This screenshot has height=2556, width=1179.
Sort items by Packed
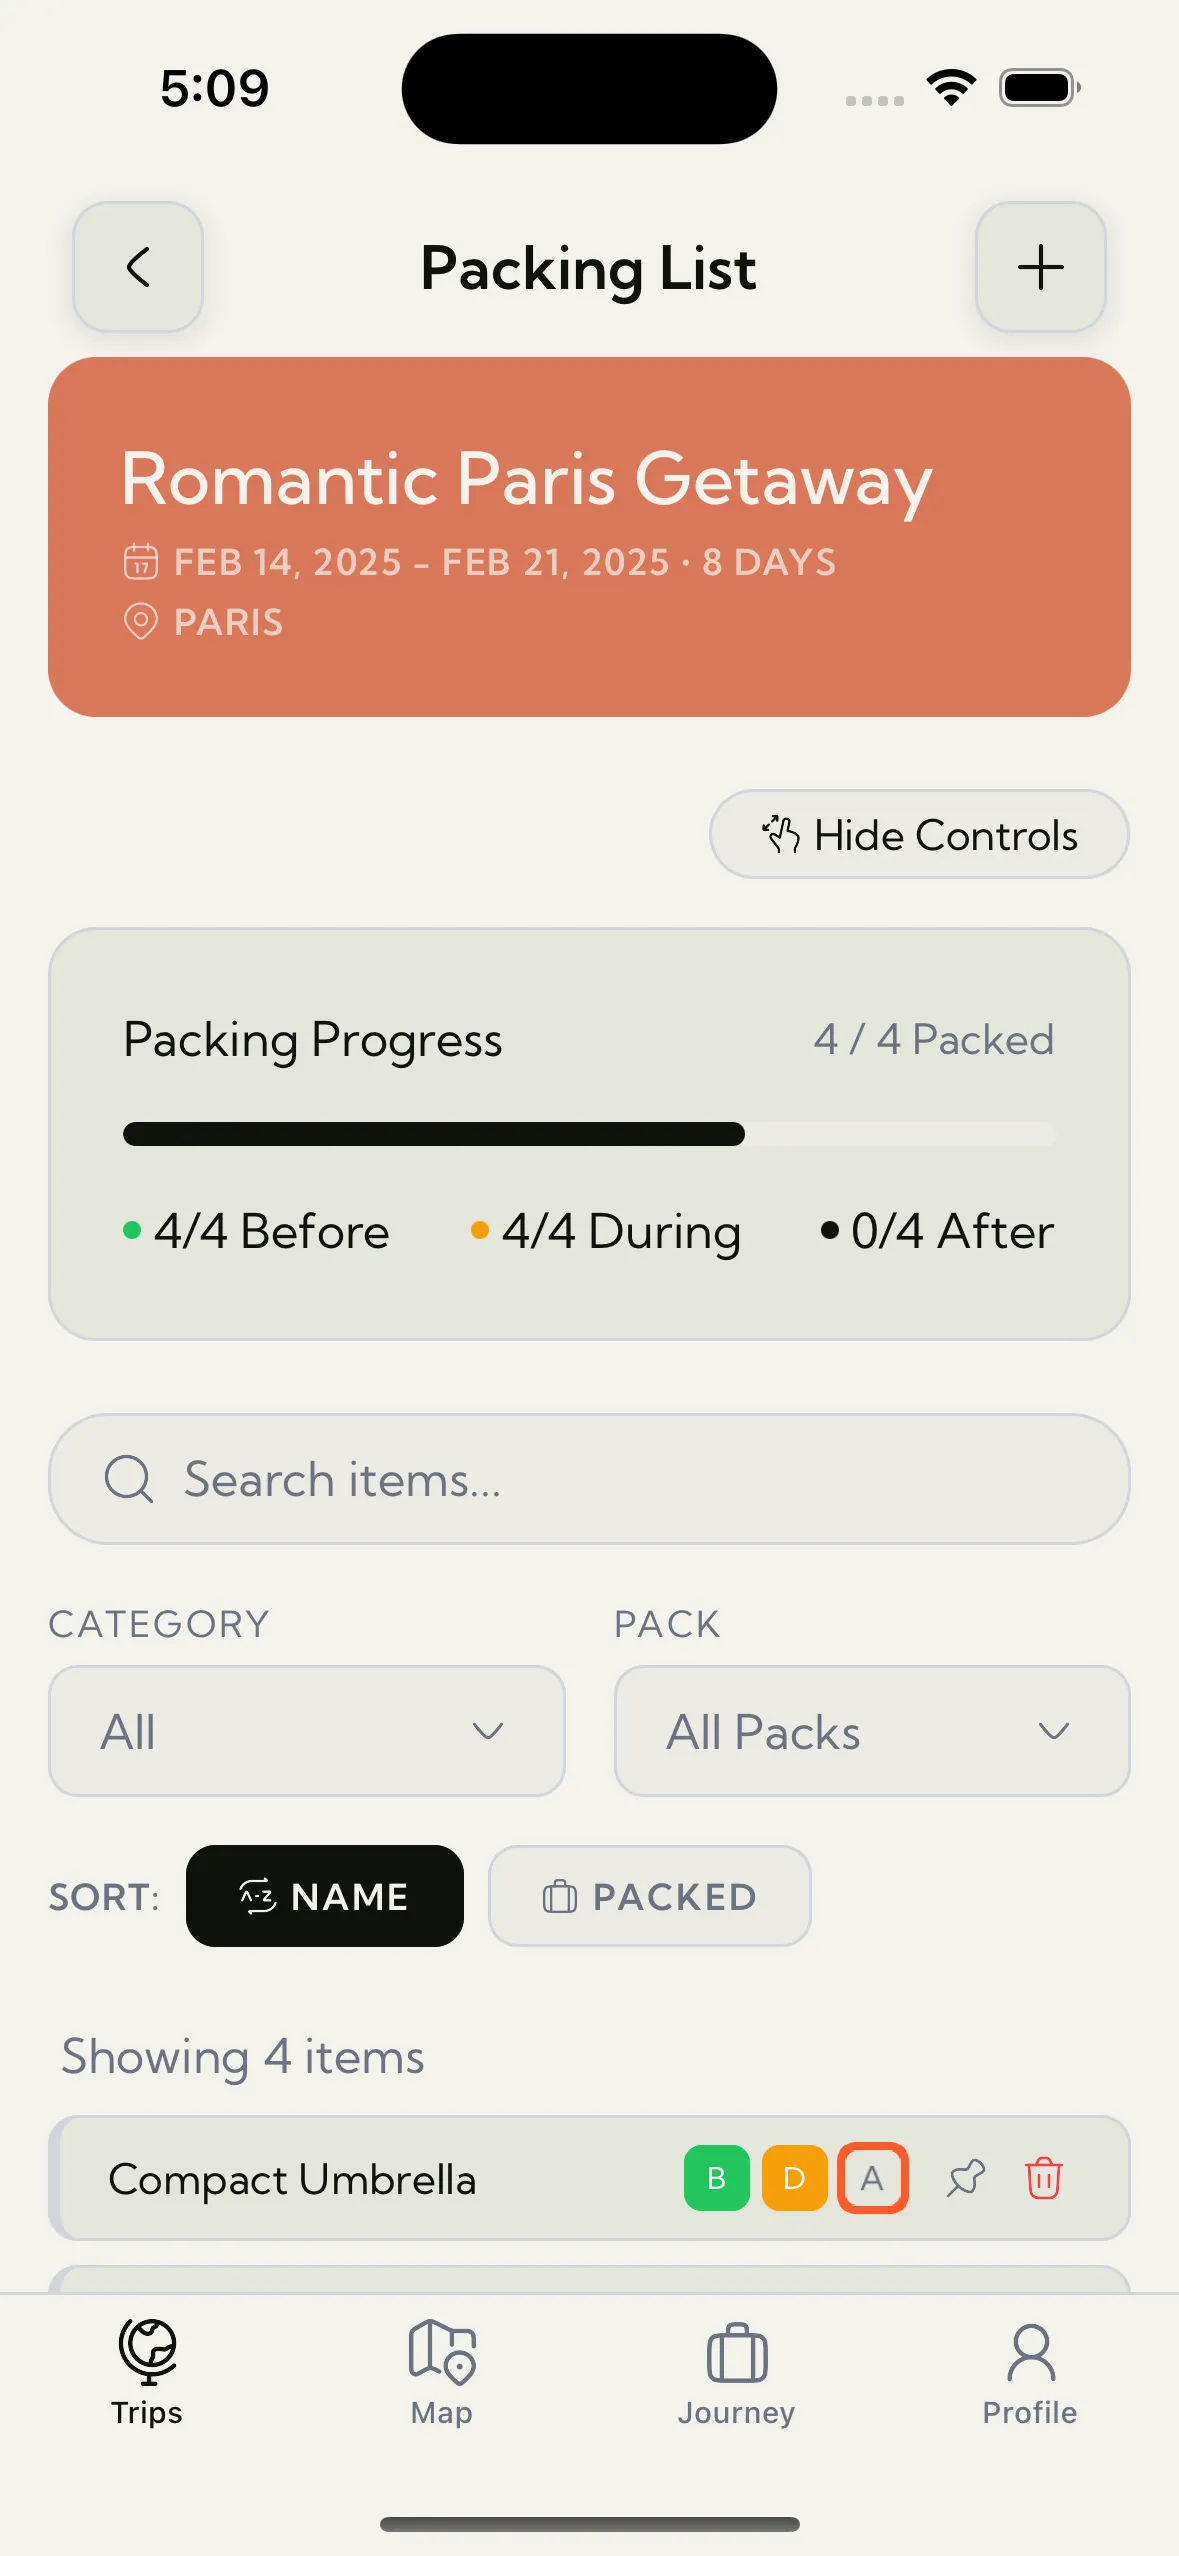pyautogui.click(x=649, y=1896)
